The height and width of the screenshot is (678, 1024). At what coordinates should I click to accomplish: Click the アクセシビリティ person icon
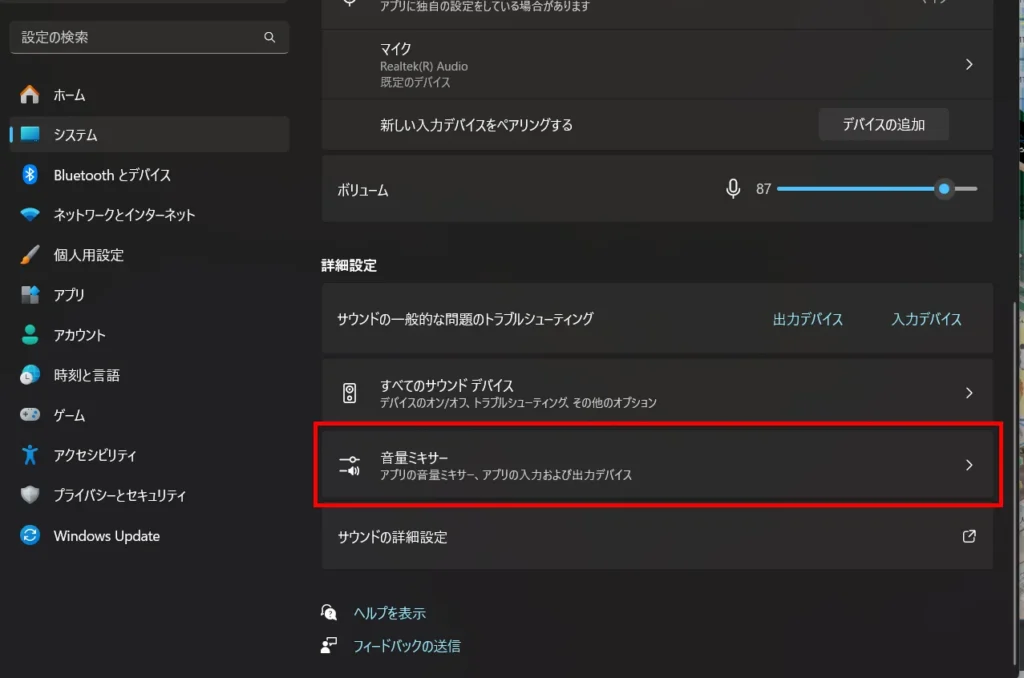(30, 455)
